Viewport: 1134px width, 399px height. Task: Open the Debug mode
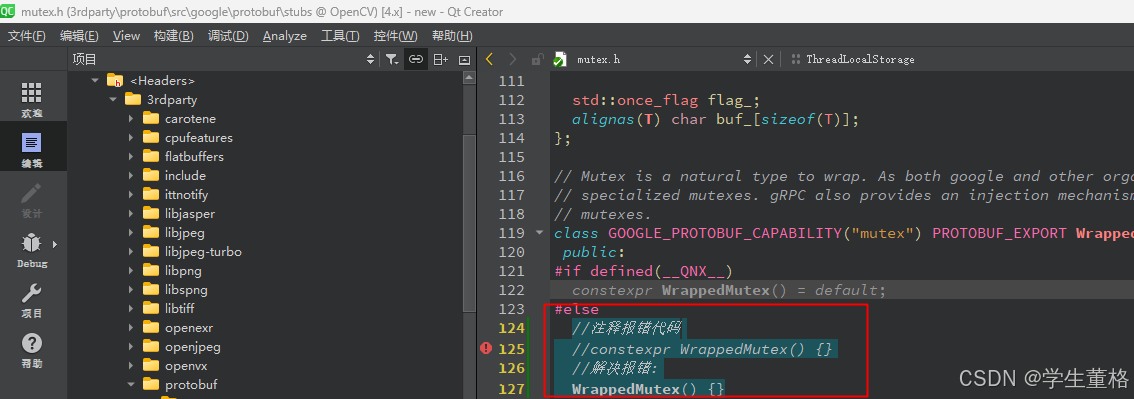click(32, 249)
